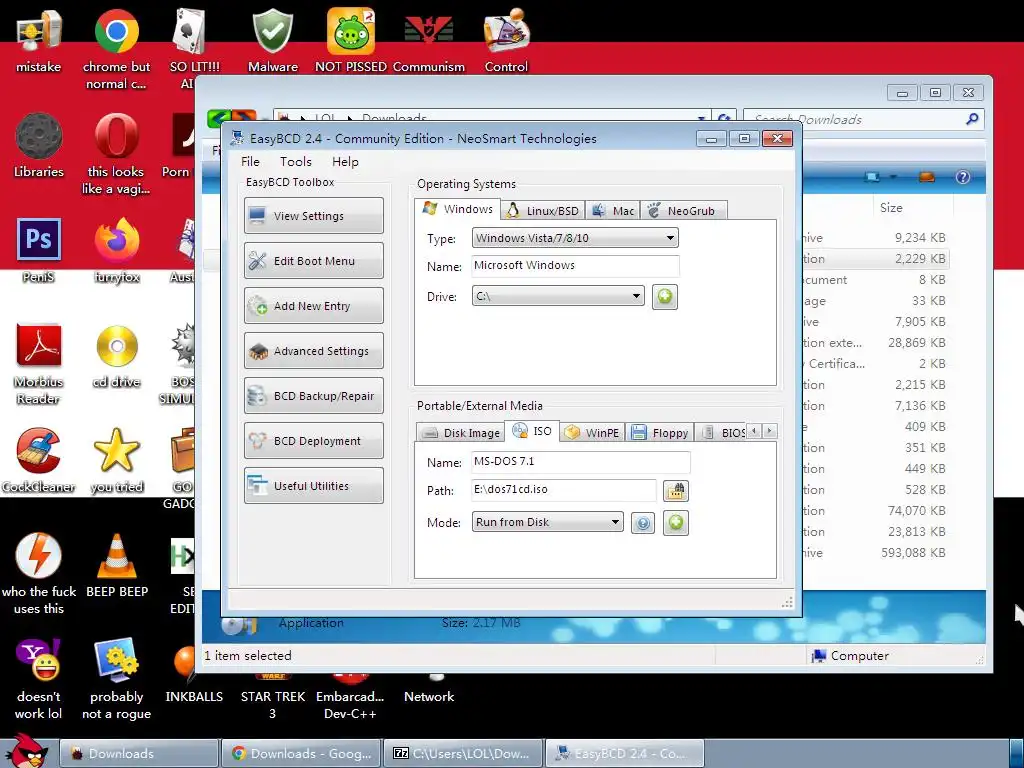Open Advanced Settings in EasyBCD
The width and height of the screenshot is (1024, 768).
click(x=313, y=351)
